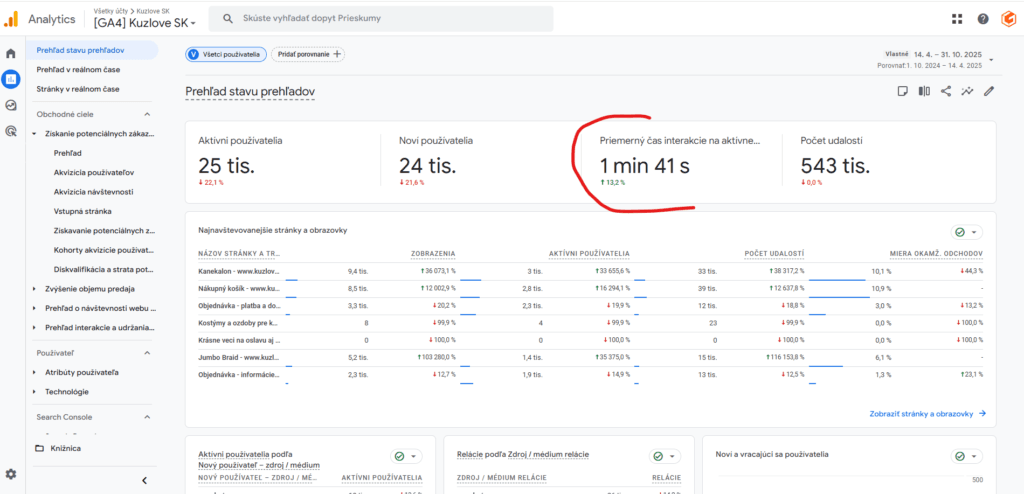Click the ZOBRAZENIA column header
This screenshot has height=494, width=1024.
coord(433,253)
